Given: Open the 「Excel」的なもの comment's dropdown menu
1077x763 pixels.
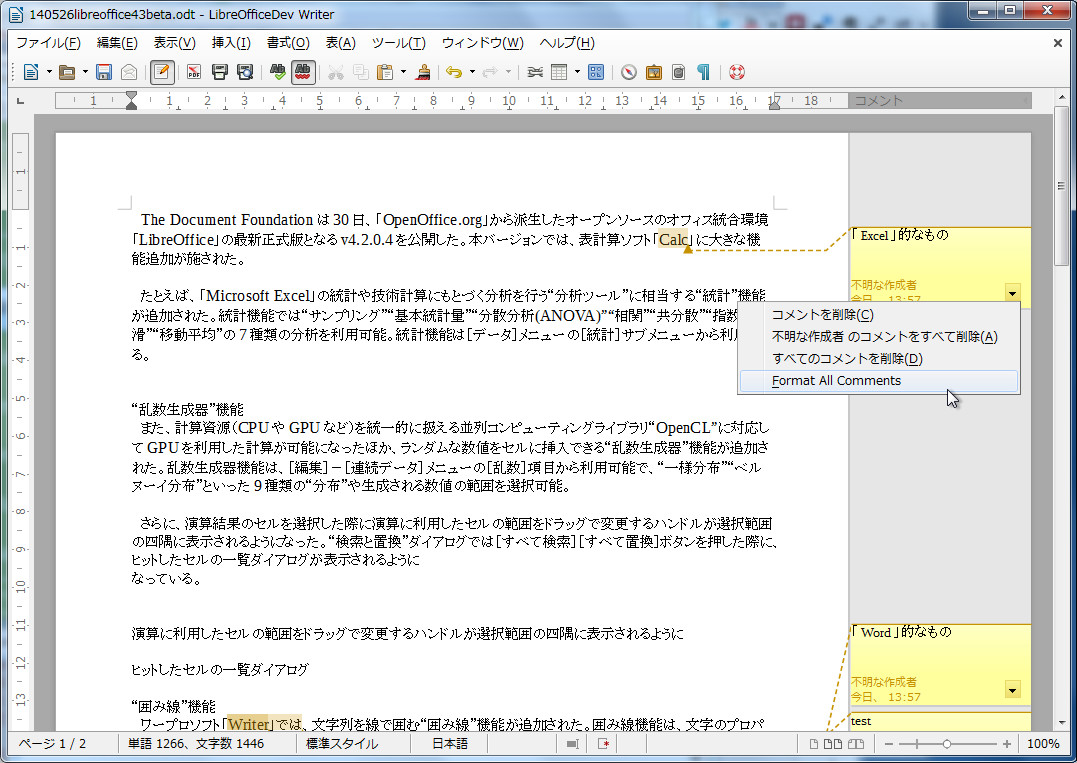Looking at the screenshot, I should coord(1012,292).
